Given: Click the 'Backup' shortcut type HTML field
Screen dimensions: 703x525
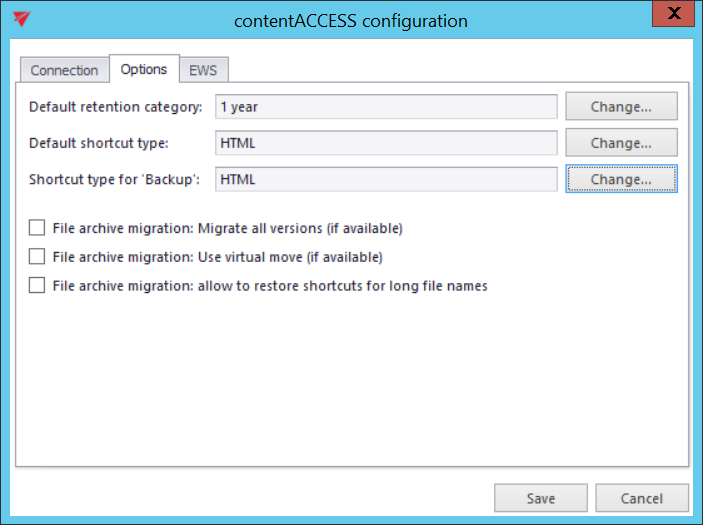Looking at the screenshot, I should 386,179.
